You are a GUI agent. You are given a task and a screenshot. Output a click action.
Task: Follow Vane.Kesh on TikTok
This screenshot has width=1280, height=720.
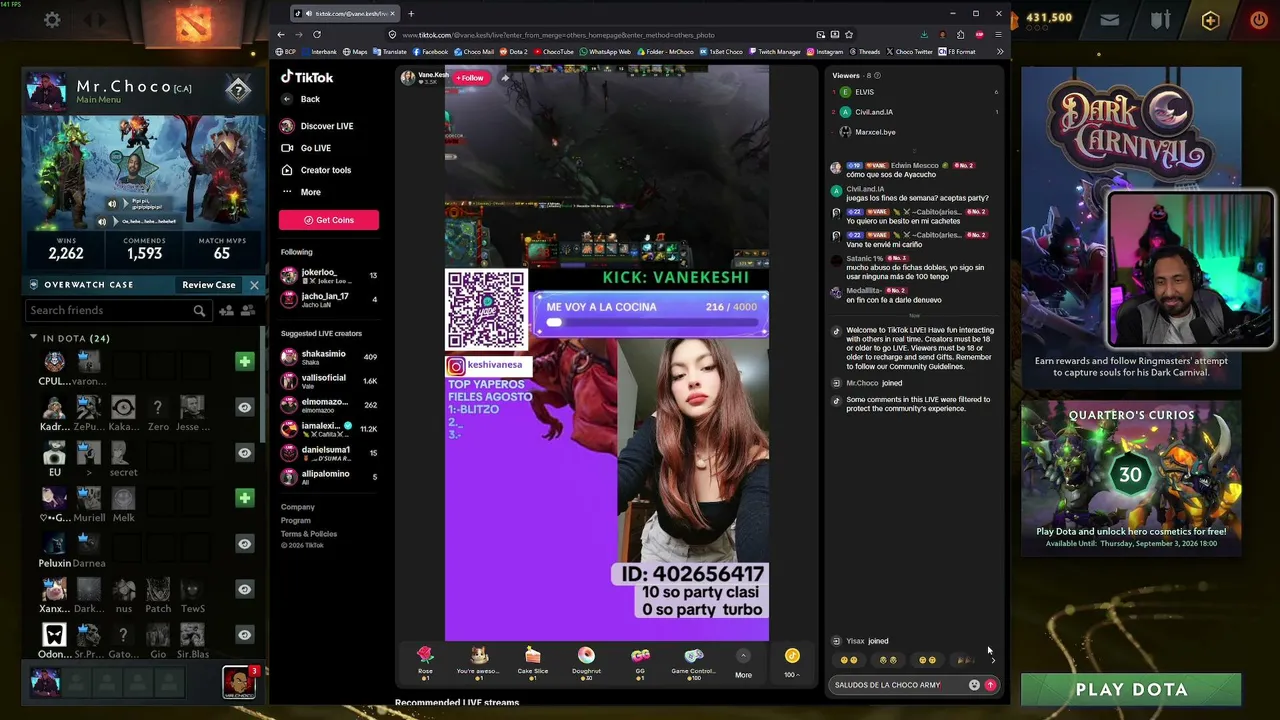click(470, 78)
